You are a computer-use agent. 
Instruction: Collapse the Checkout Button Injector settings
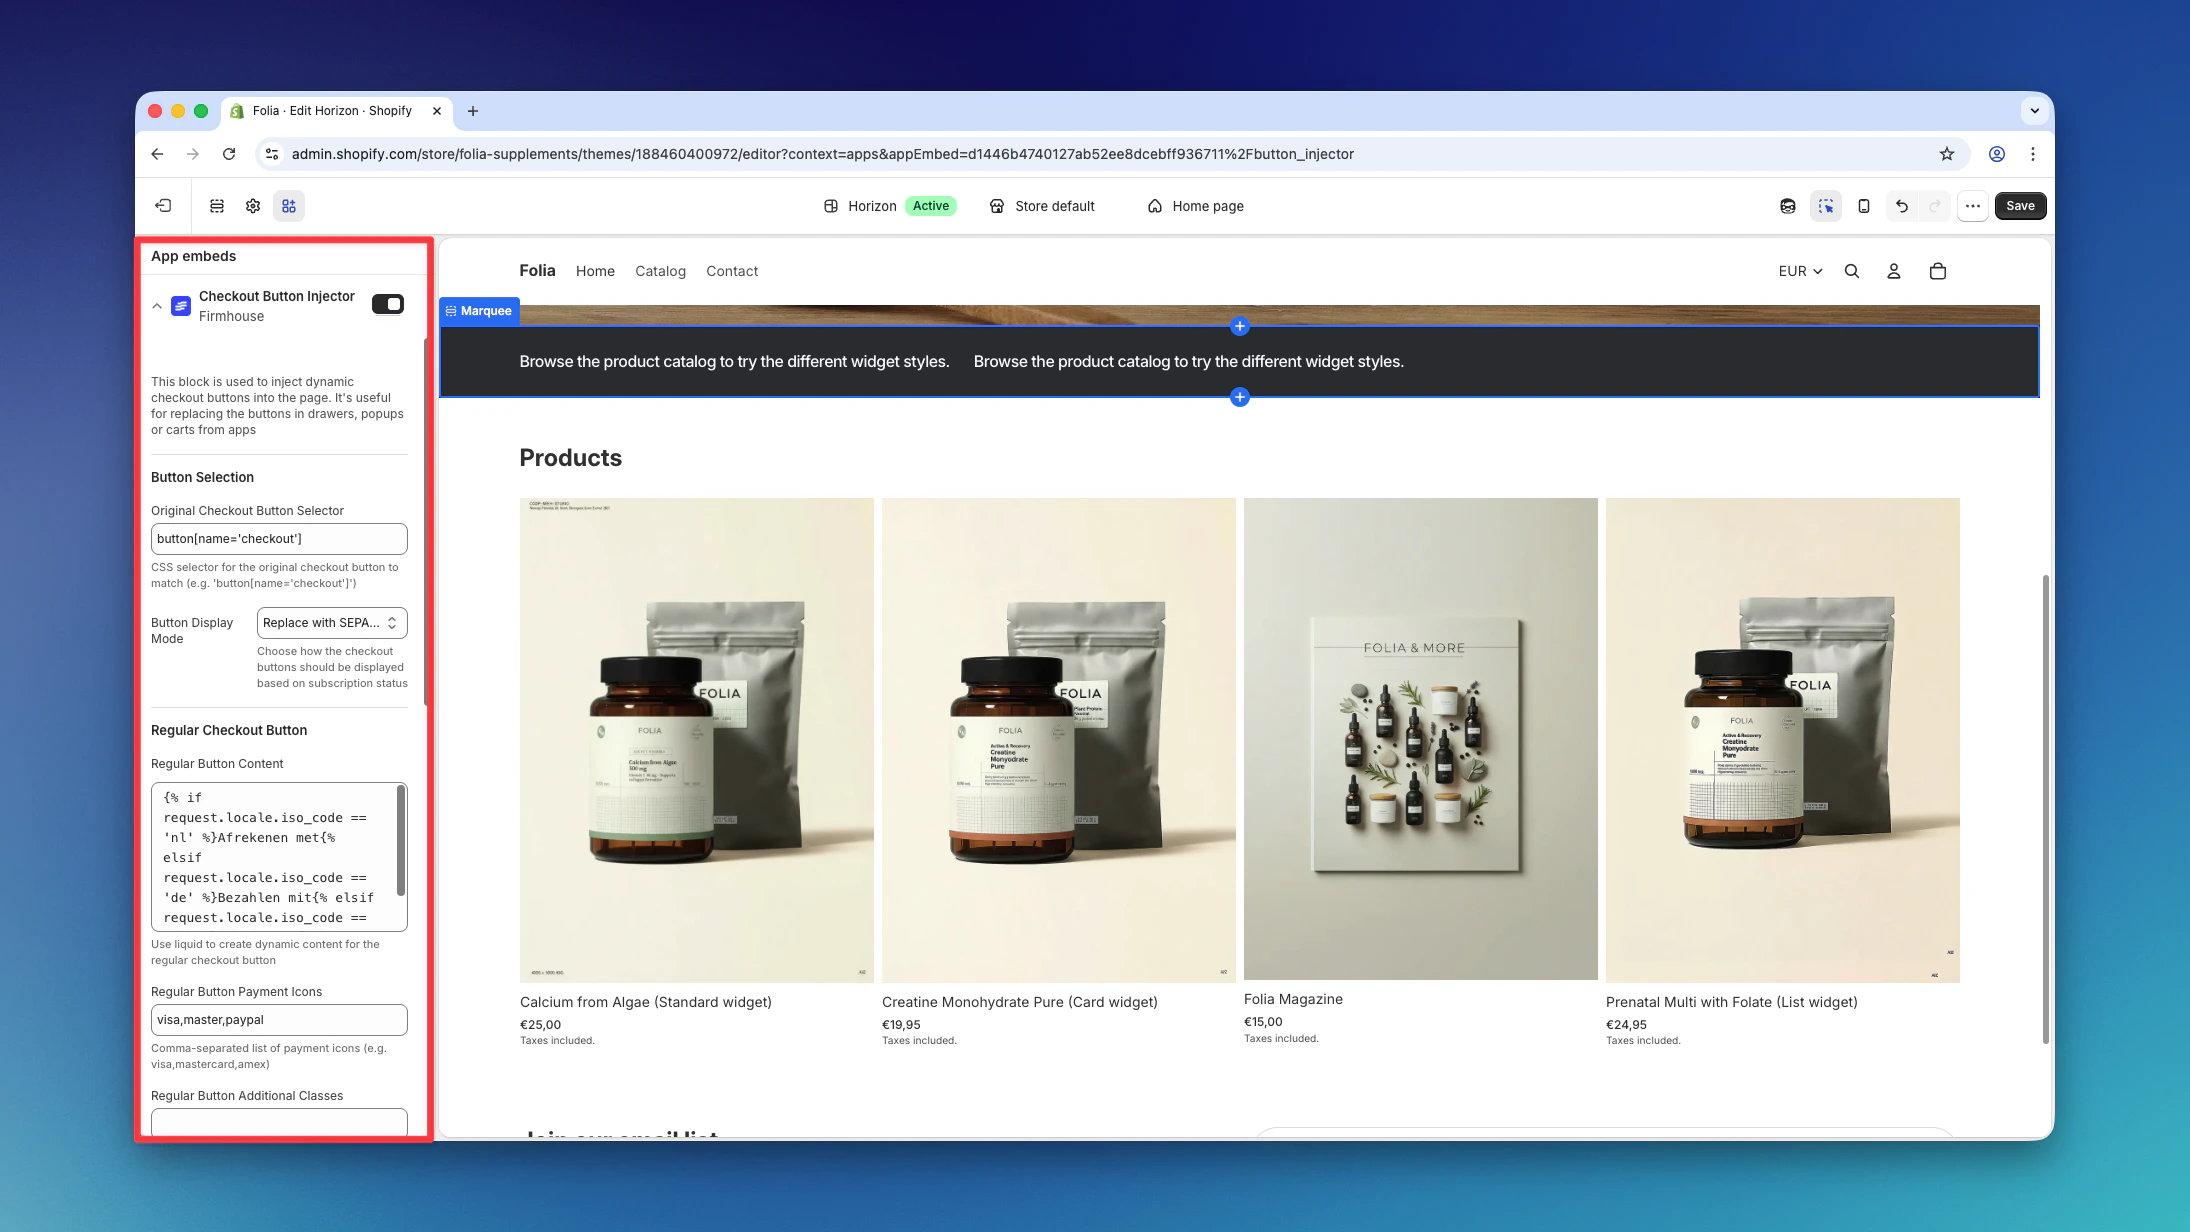[157, 306]
